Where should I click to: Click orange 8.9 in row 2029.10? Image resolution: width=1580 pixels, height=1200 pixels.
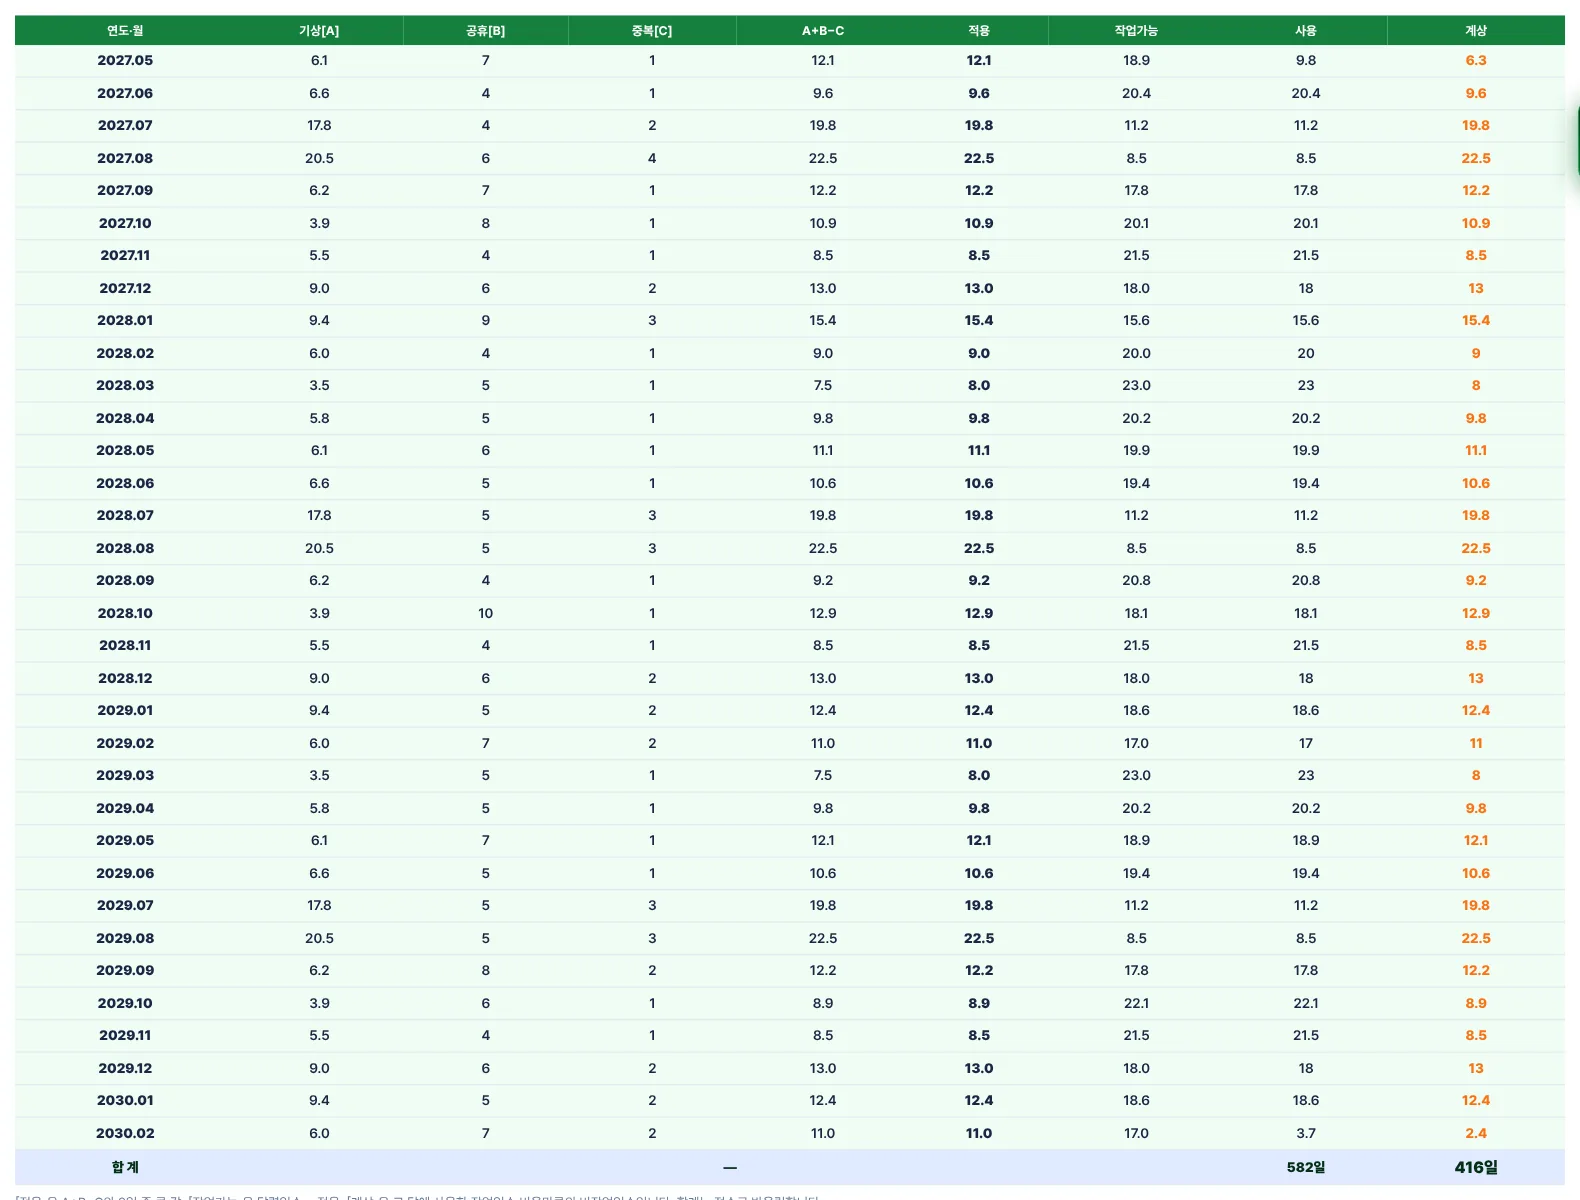click(x=1476, y=1003)
